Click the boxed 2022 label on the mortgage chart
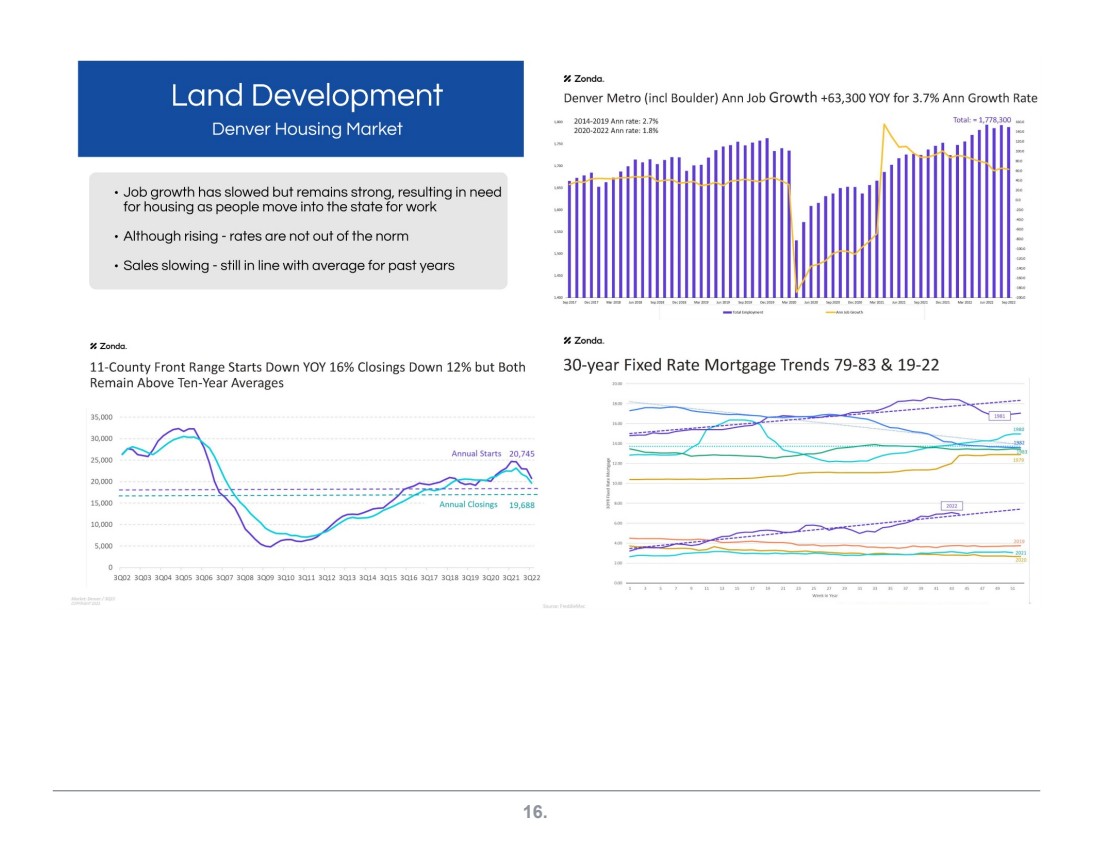 pyautogui.click(x=952, y=506)
